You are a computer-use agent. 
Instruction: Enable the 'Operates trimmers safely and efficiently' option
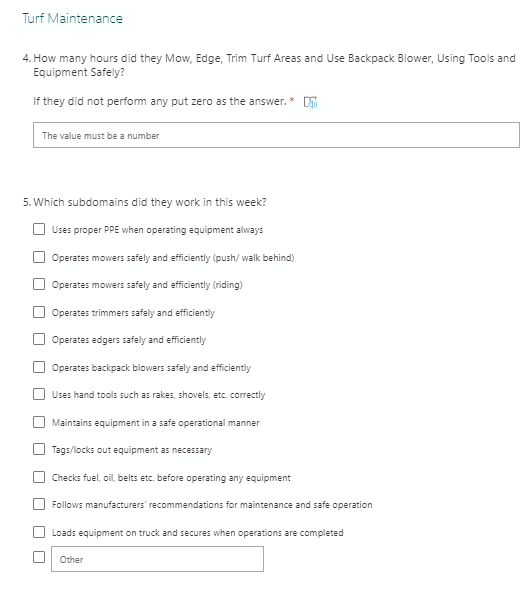[x=39, y=312]
